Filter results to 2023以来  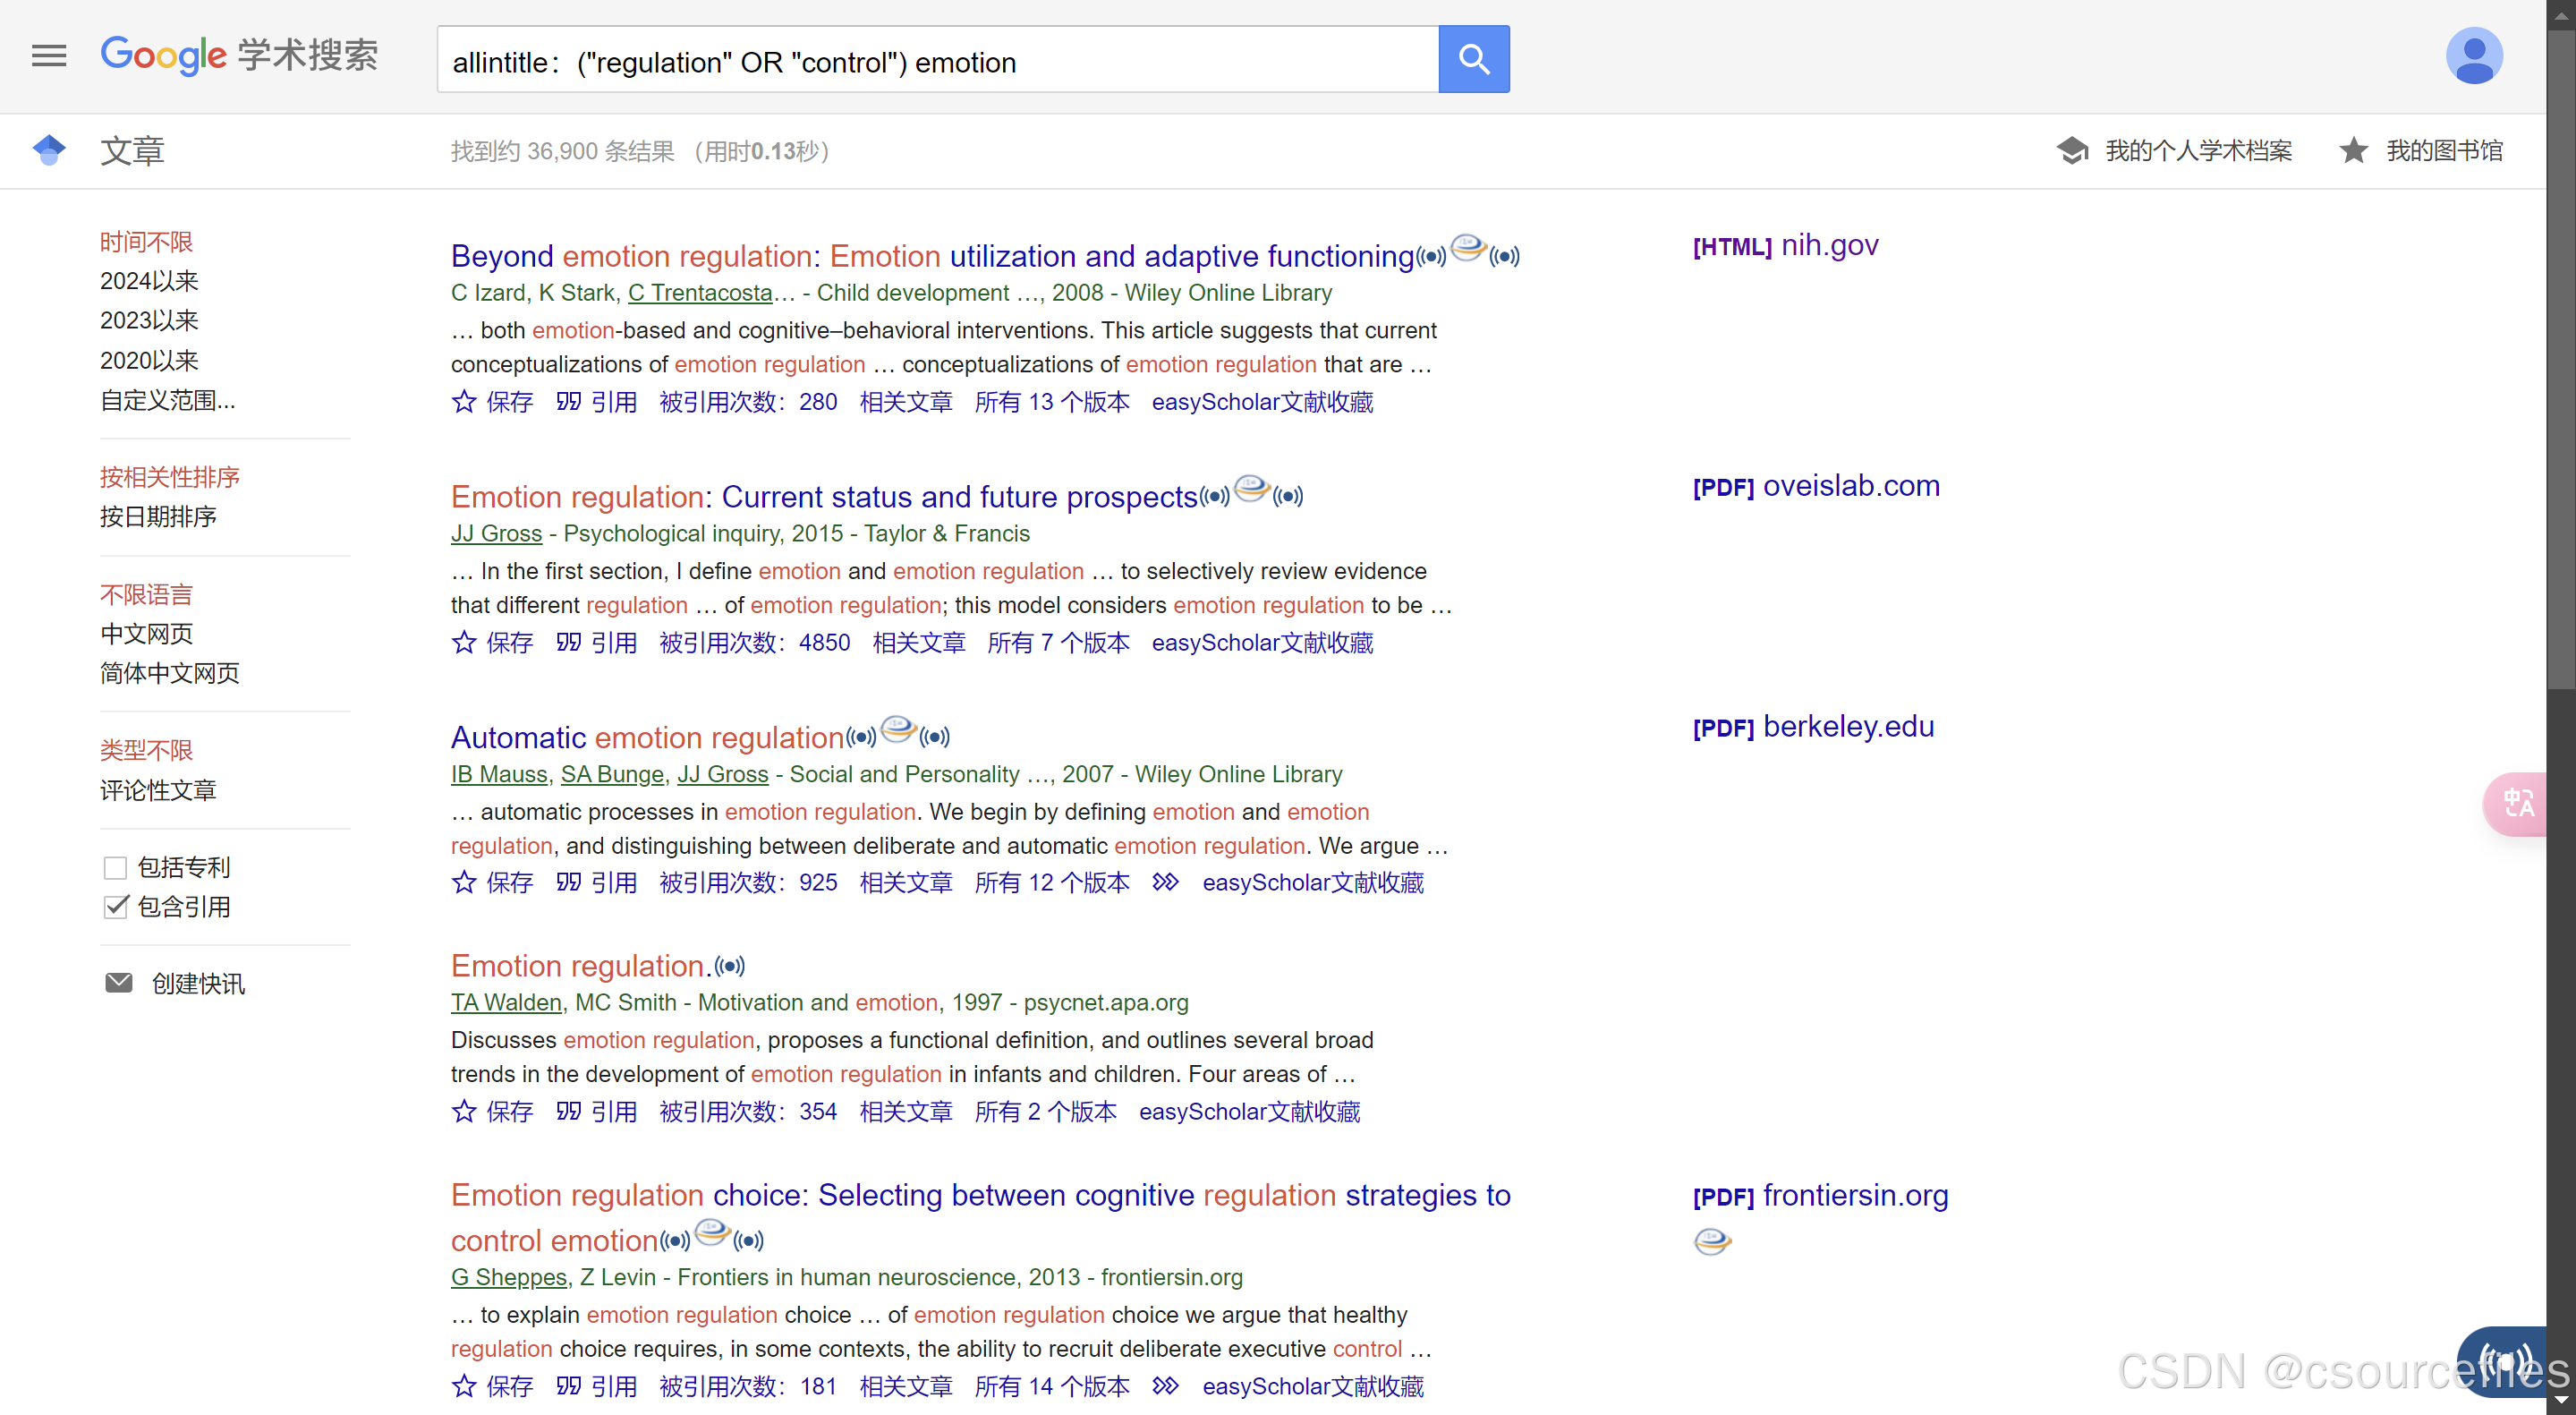coord(149,320)
